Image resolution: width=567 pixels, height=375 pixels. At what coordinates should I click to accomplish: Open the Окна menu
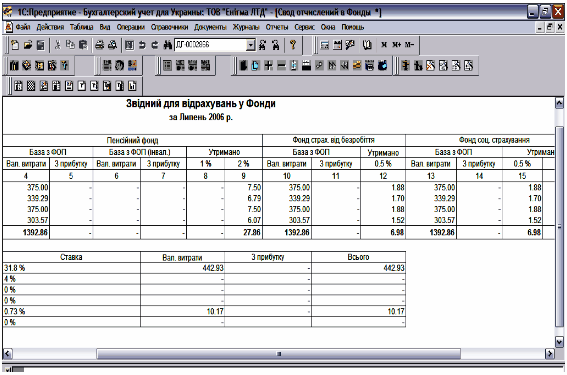point(328,27)
